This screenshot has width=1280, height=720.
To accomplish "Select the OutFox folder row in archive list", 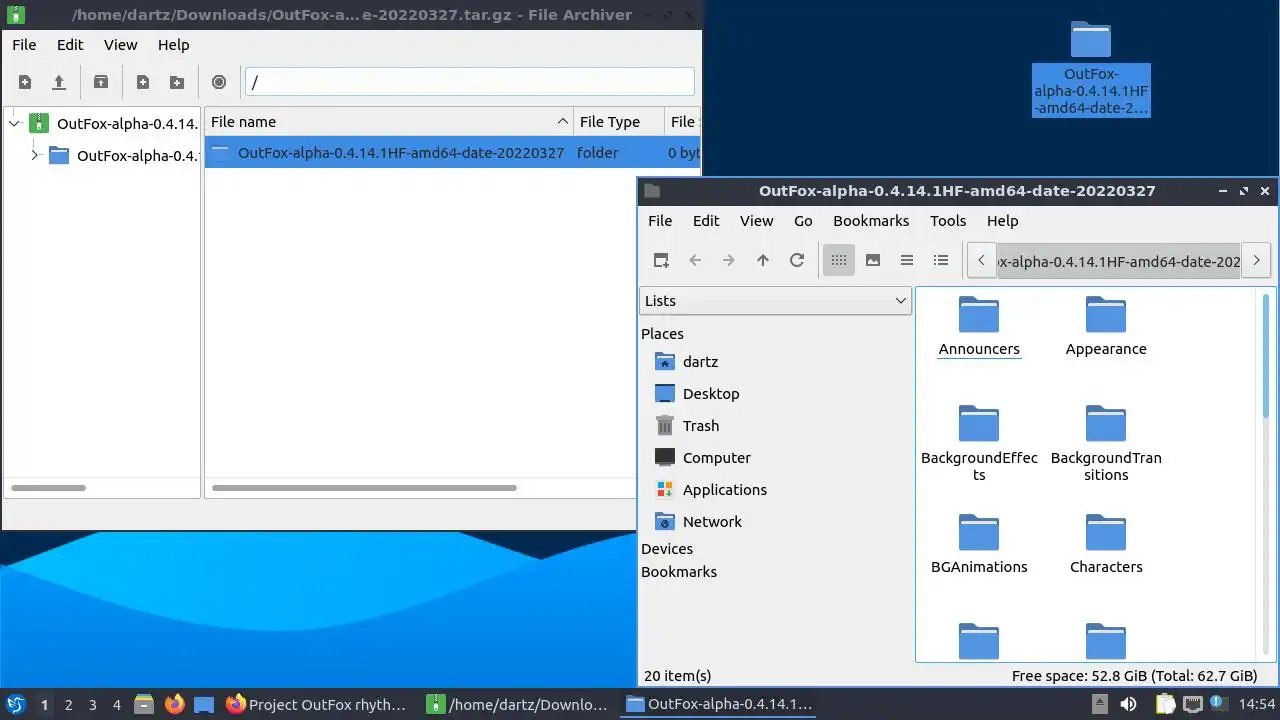I will (453, 153).
